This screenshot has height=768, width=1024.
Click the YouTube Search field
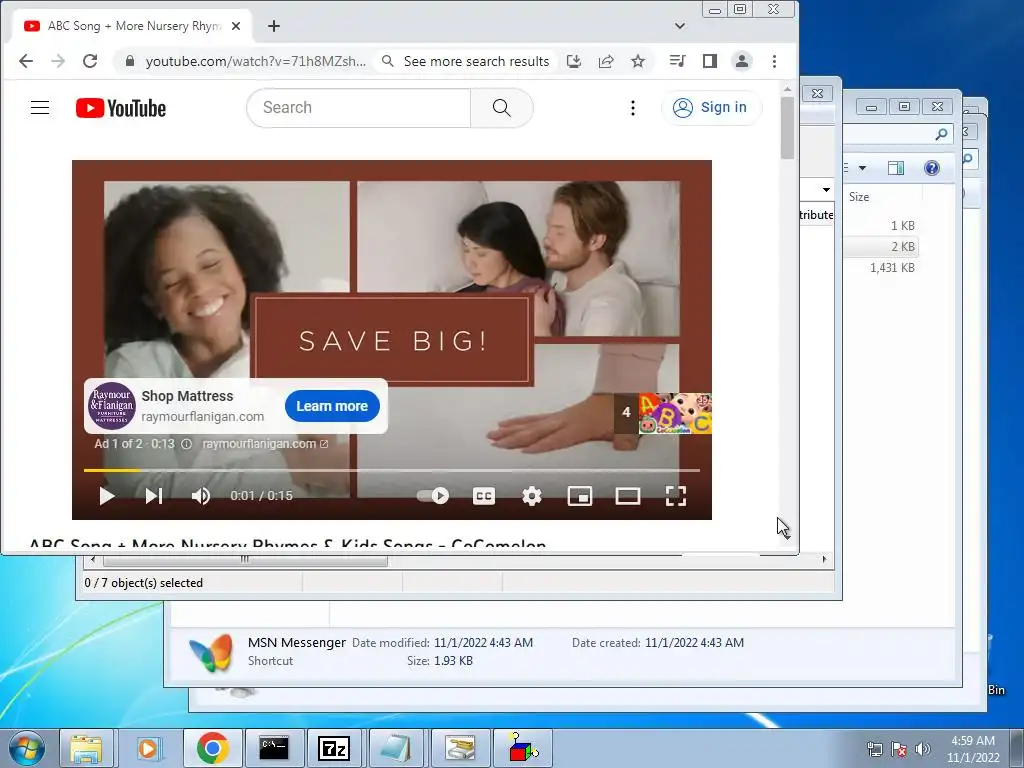(359, 108)
